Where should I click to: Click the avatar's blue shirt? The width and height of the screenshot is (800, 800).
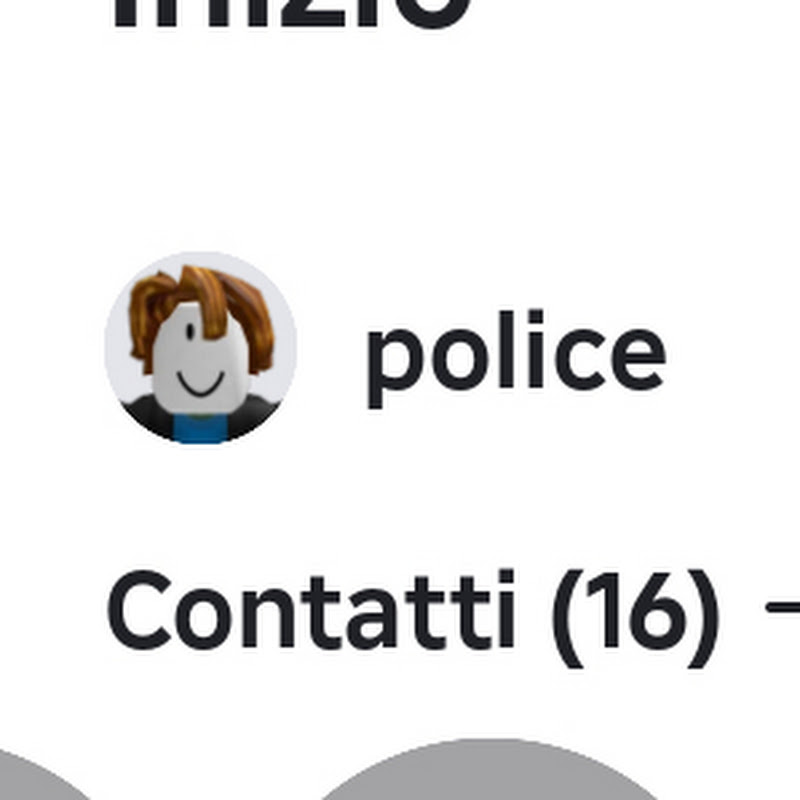coord(200,430)
